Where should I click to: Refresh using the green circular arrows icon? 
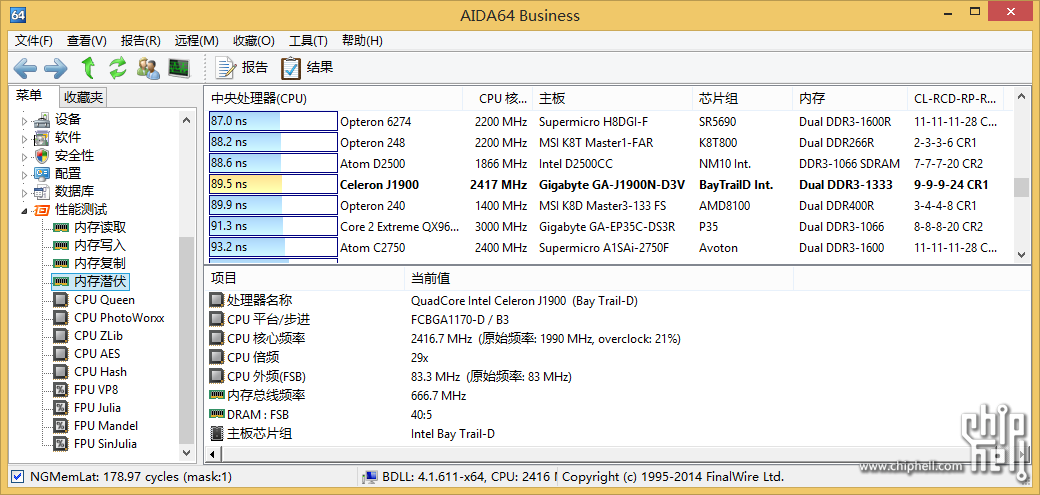[117, 68]
